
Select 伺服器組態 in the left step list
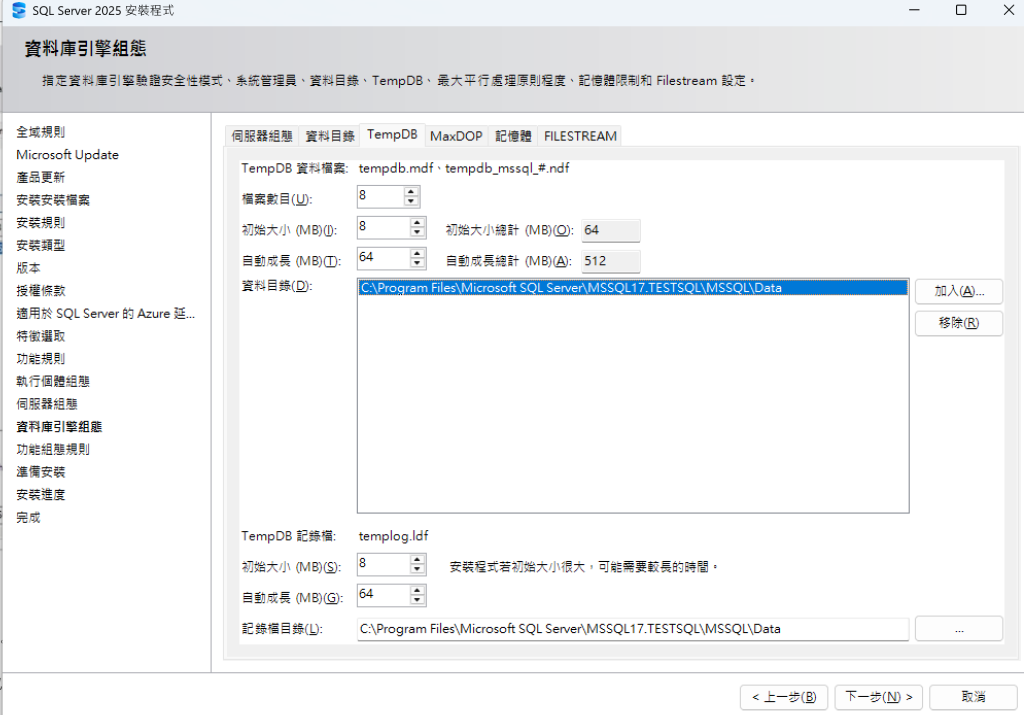tap(47, 404)
